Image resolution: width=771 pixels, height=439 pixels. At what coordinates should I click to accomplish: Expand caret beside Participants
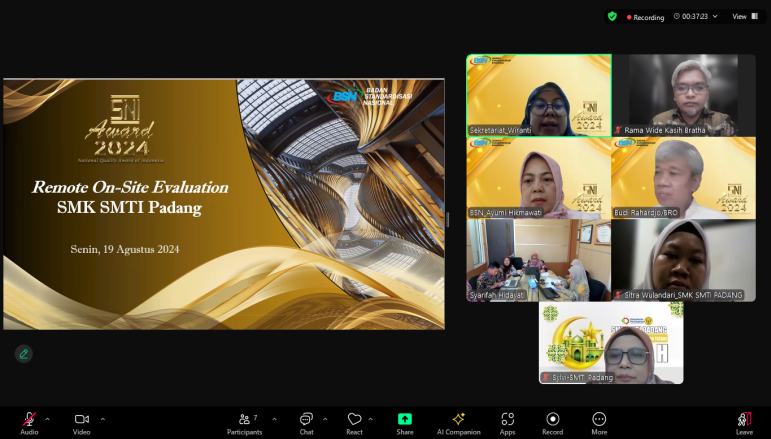274,419
